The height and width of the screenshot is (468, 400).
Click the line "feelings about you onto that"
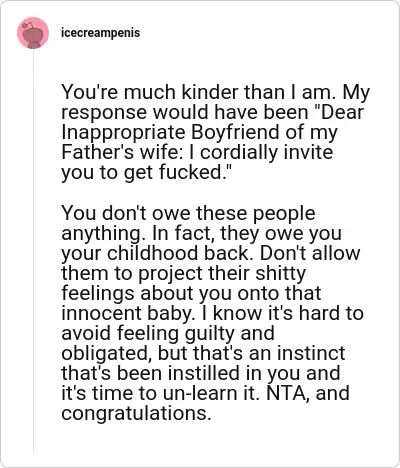point(191,293)
